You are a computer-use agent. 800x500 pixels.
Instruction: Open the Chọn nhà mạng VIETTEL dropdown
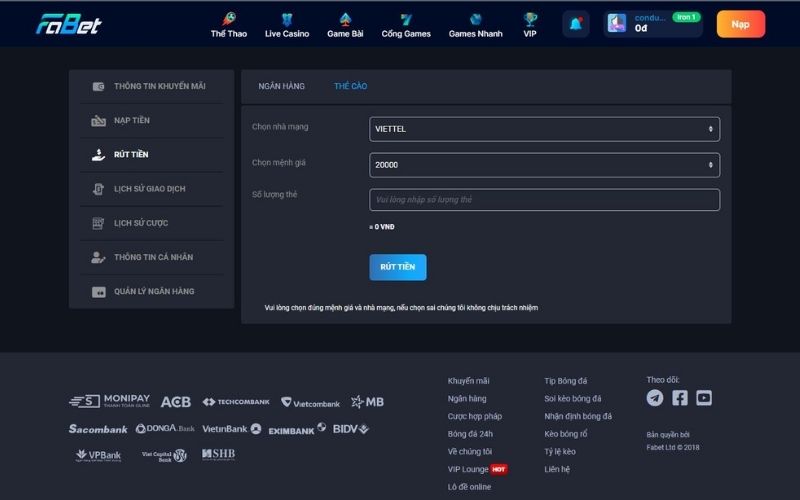(x=544, y=129)
